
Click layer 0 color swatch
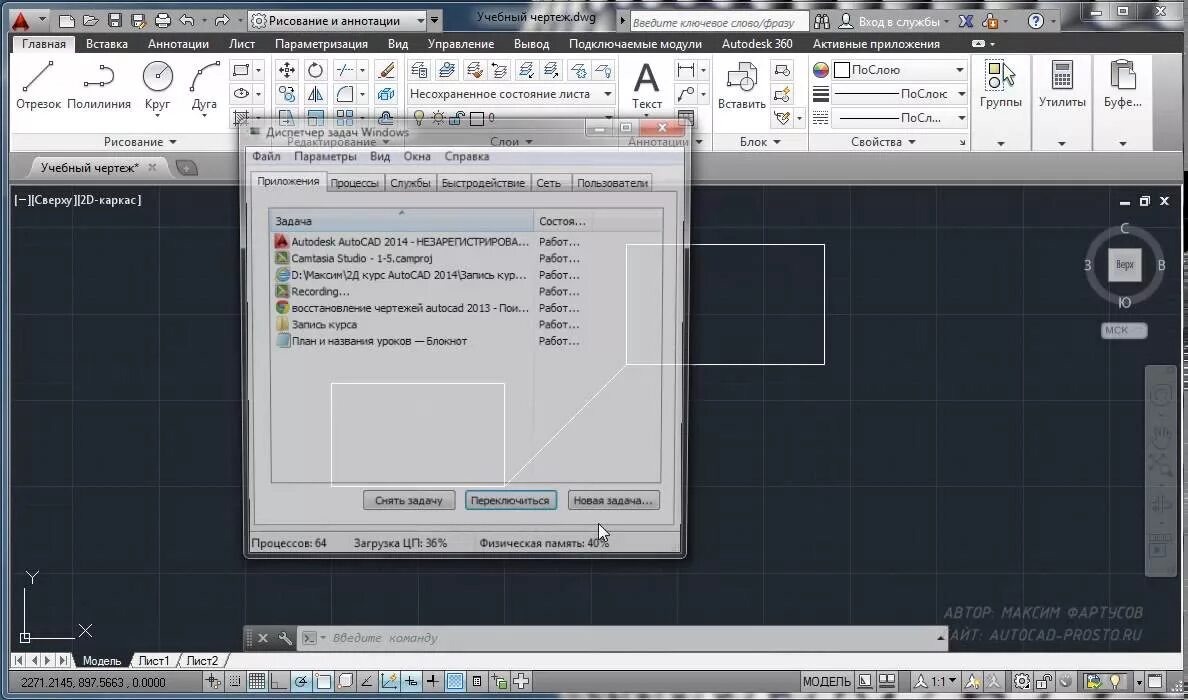pos(477,118)
